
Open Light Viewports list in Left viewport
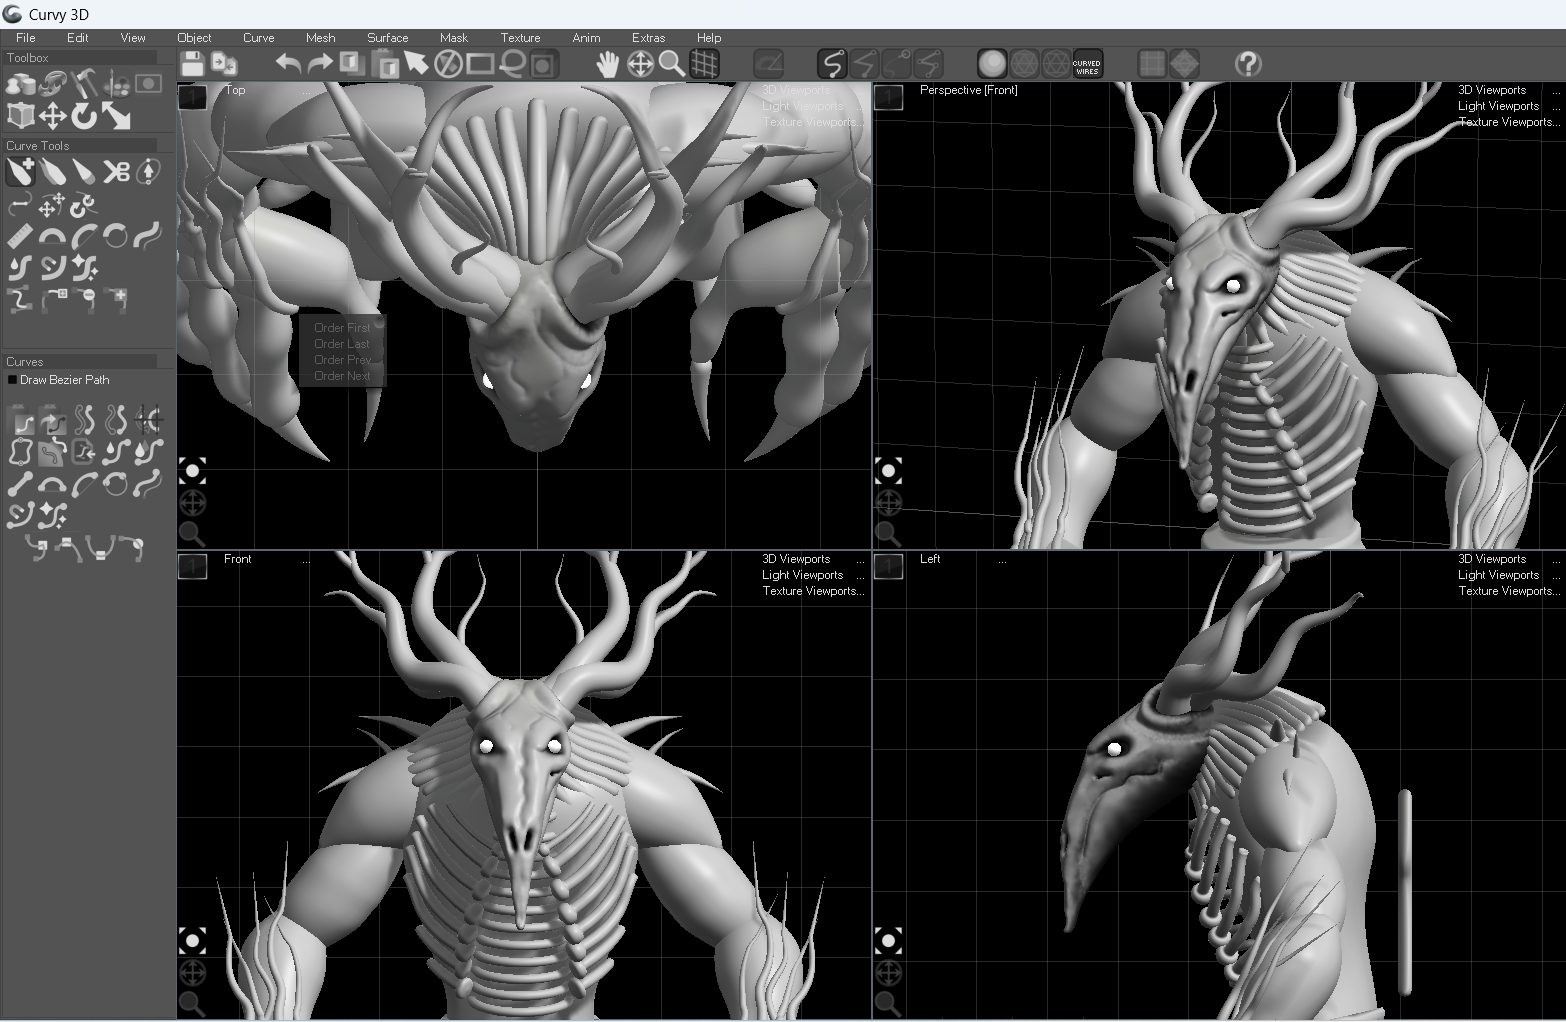1498,575
